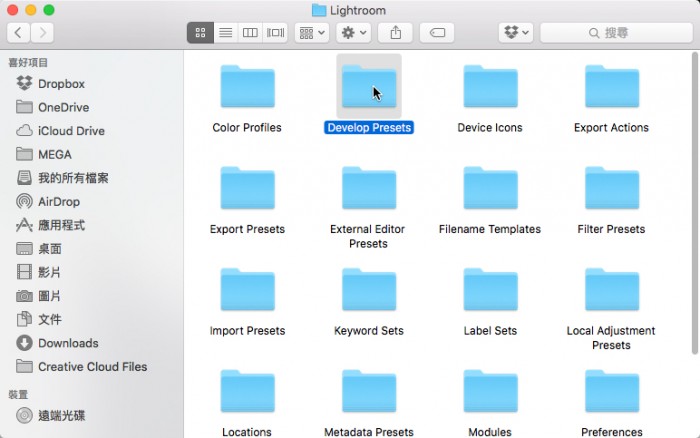
Task: Switch to icon view mode
Action: [200, 32]
